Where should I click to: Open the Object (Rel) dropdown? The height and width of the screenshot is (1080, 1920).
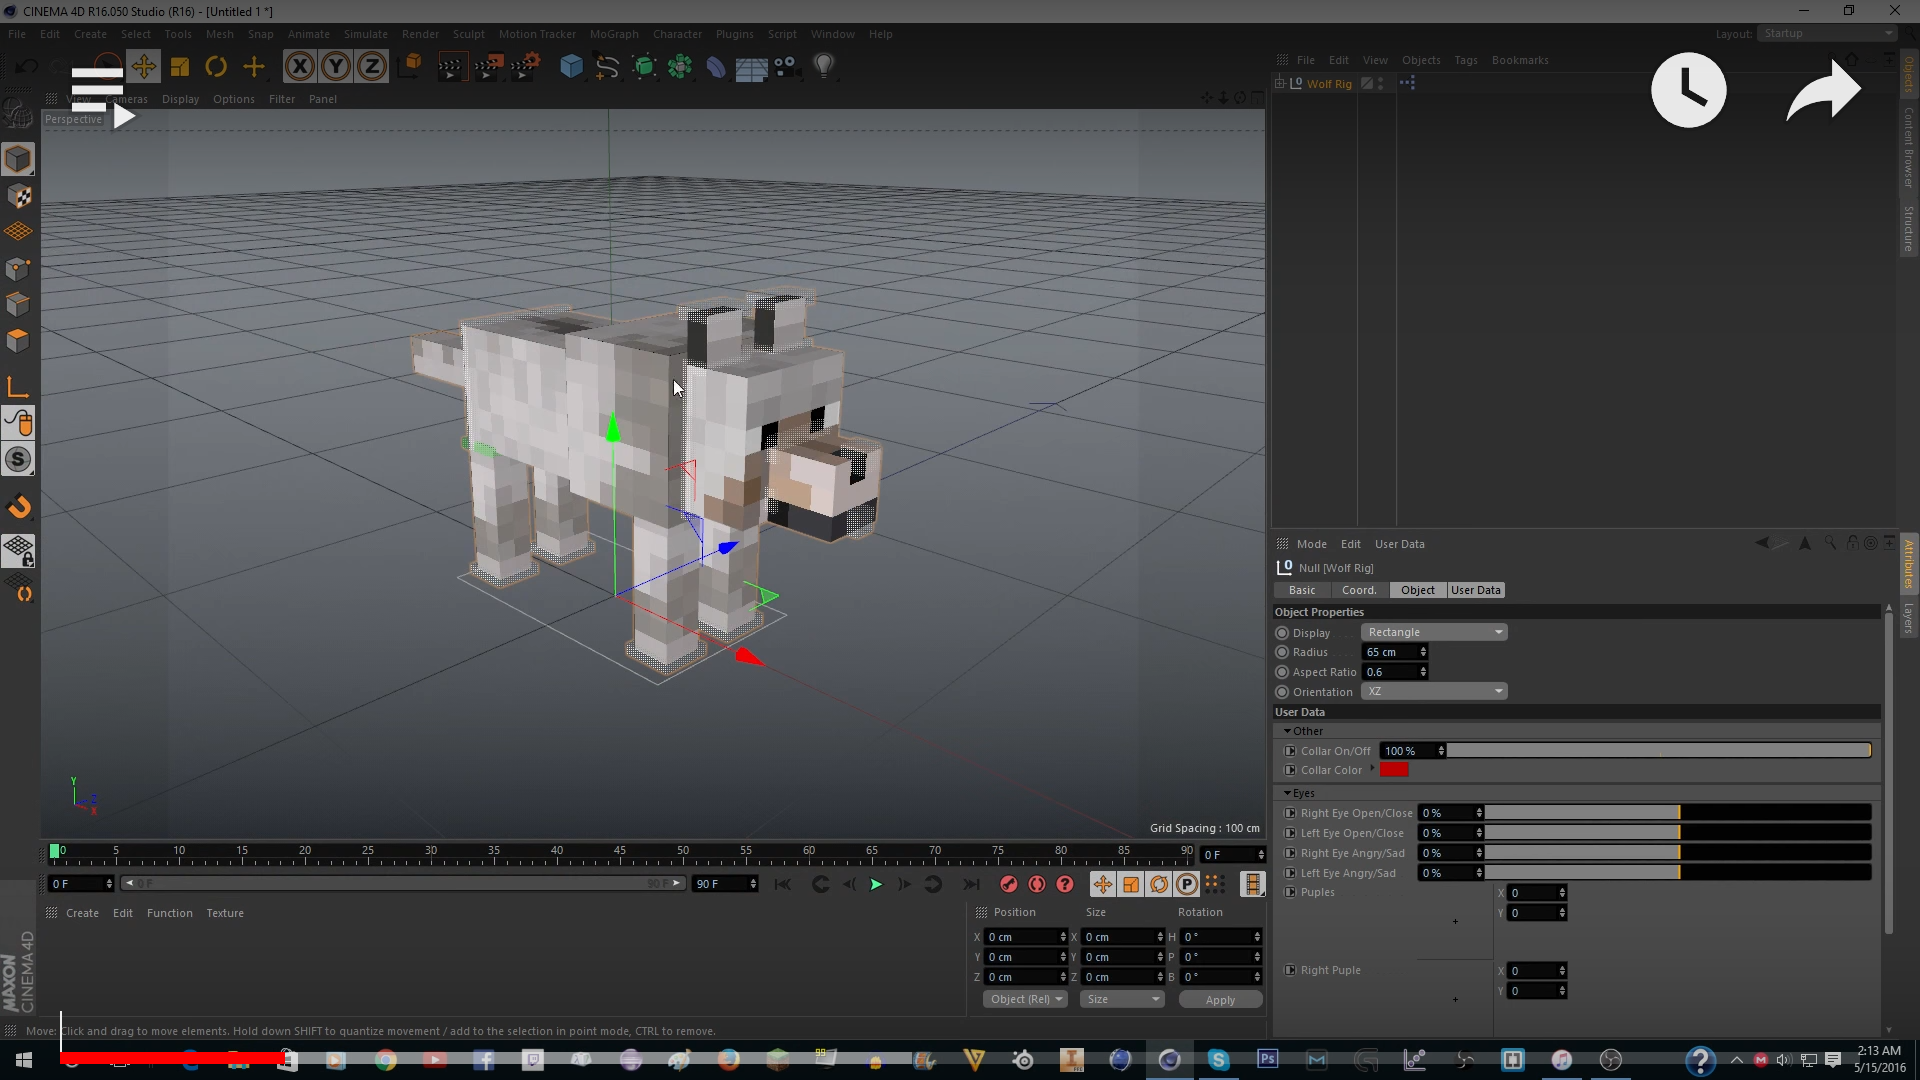tap(1026, 999)
